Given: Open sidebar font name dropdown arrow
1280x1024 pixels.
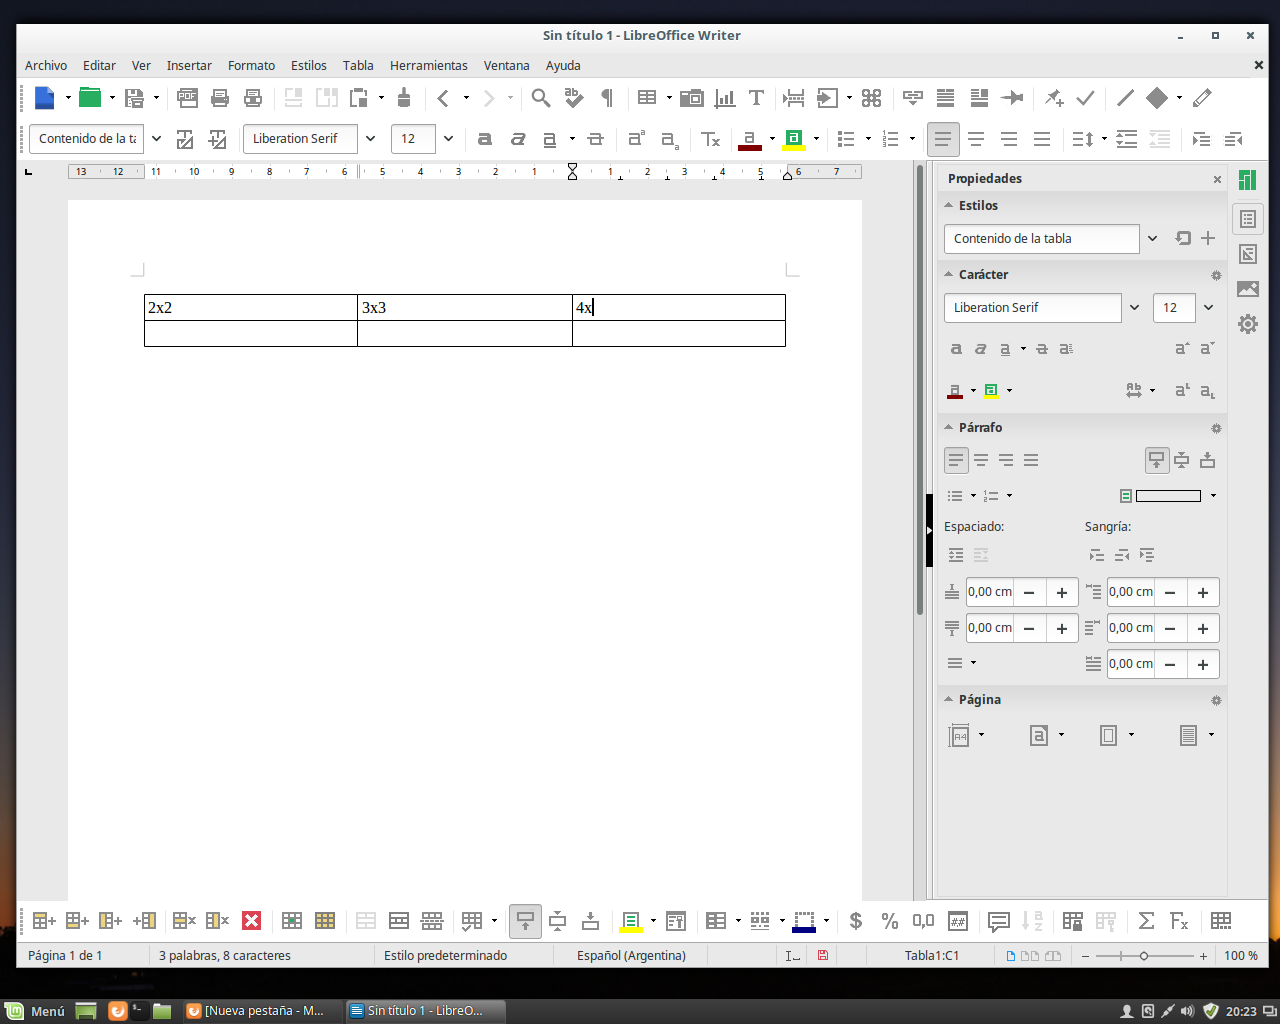Looking at the screenshot, I should [1135, 308].
